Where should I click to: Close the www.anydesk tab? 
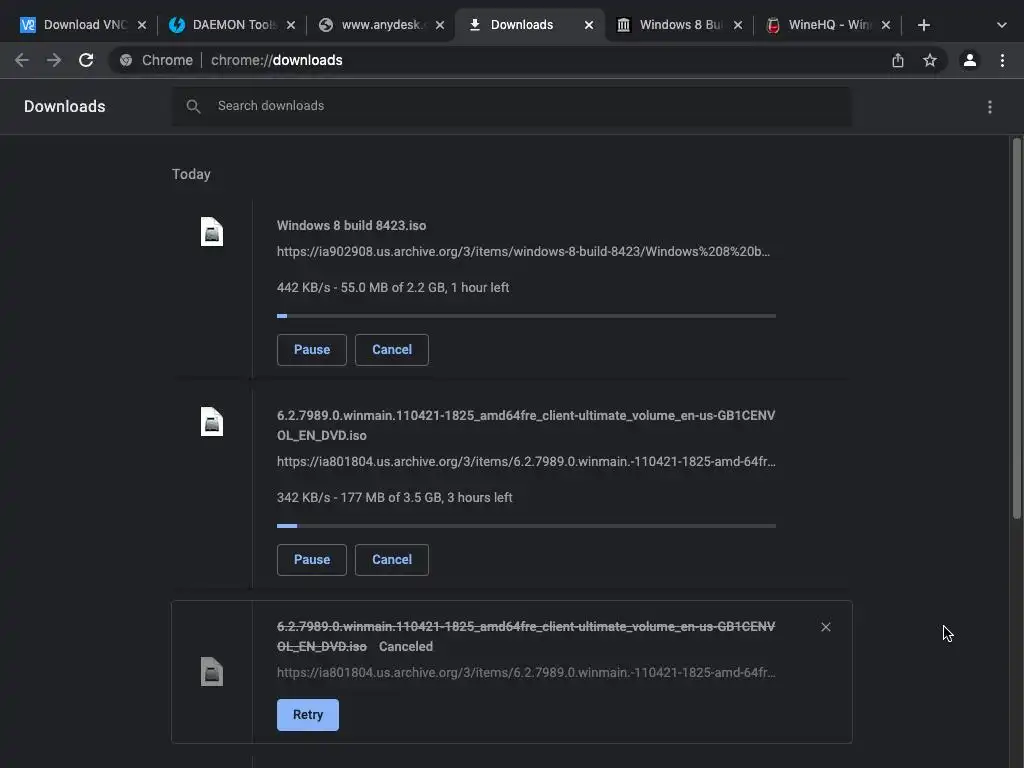[x=440, y=25]
